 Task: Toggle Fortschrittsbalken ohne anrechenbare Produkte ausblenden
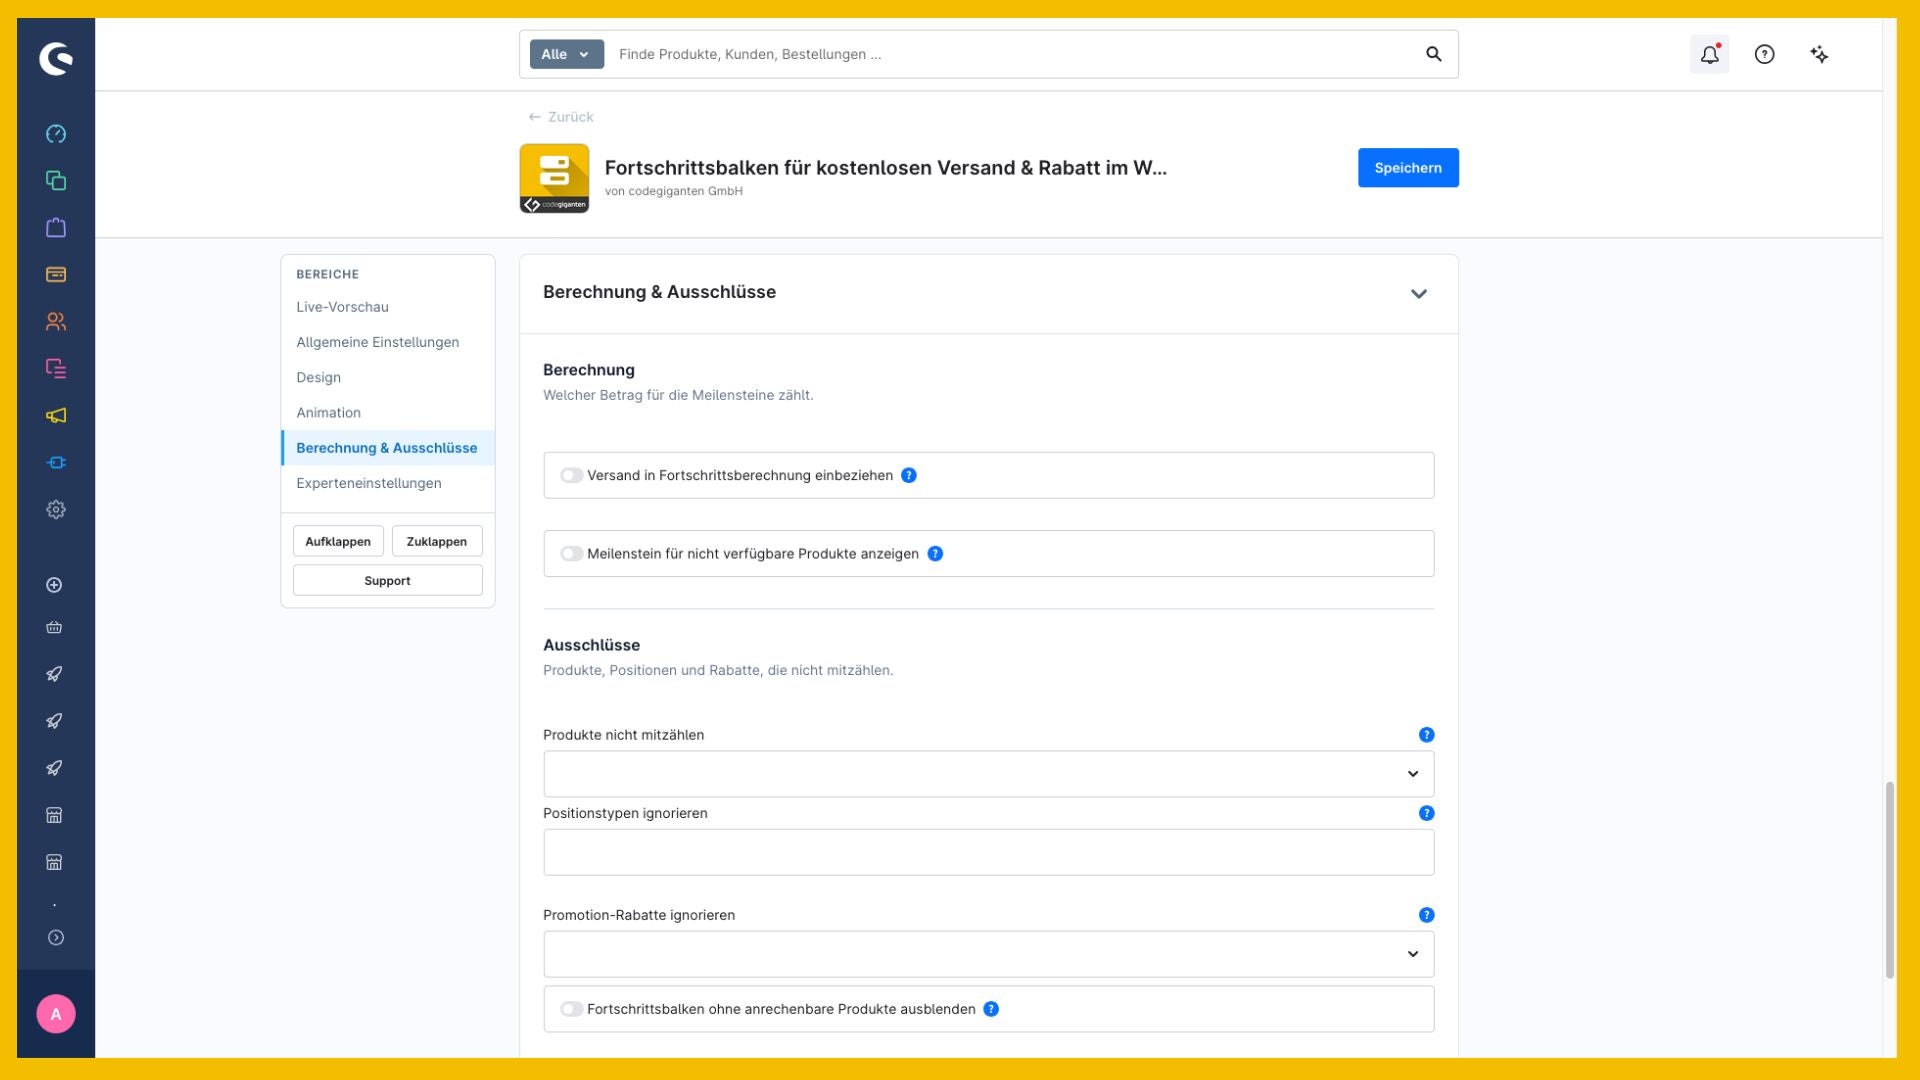pyautogui.click(x=571, y=1010)
